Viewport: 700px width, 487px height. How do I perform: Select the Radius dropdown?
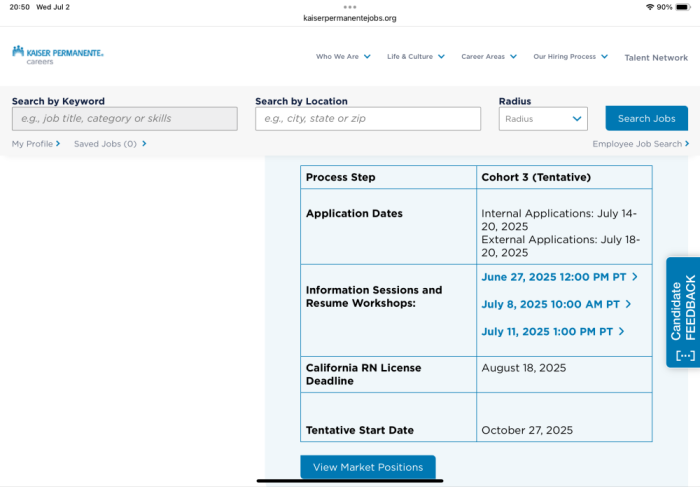[543, 119]
